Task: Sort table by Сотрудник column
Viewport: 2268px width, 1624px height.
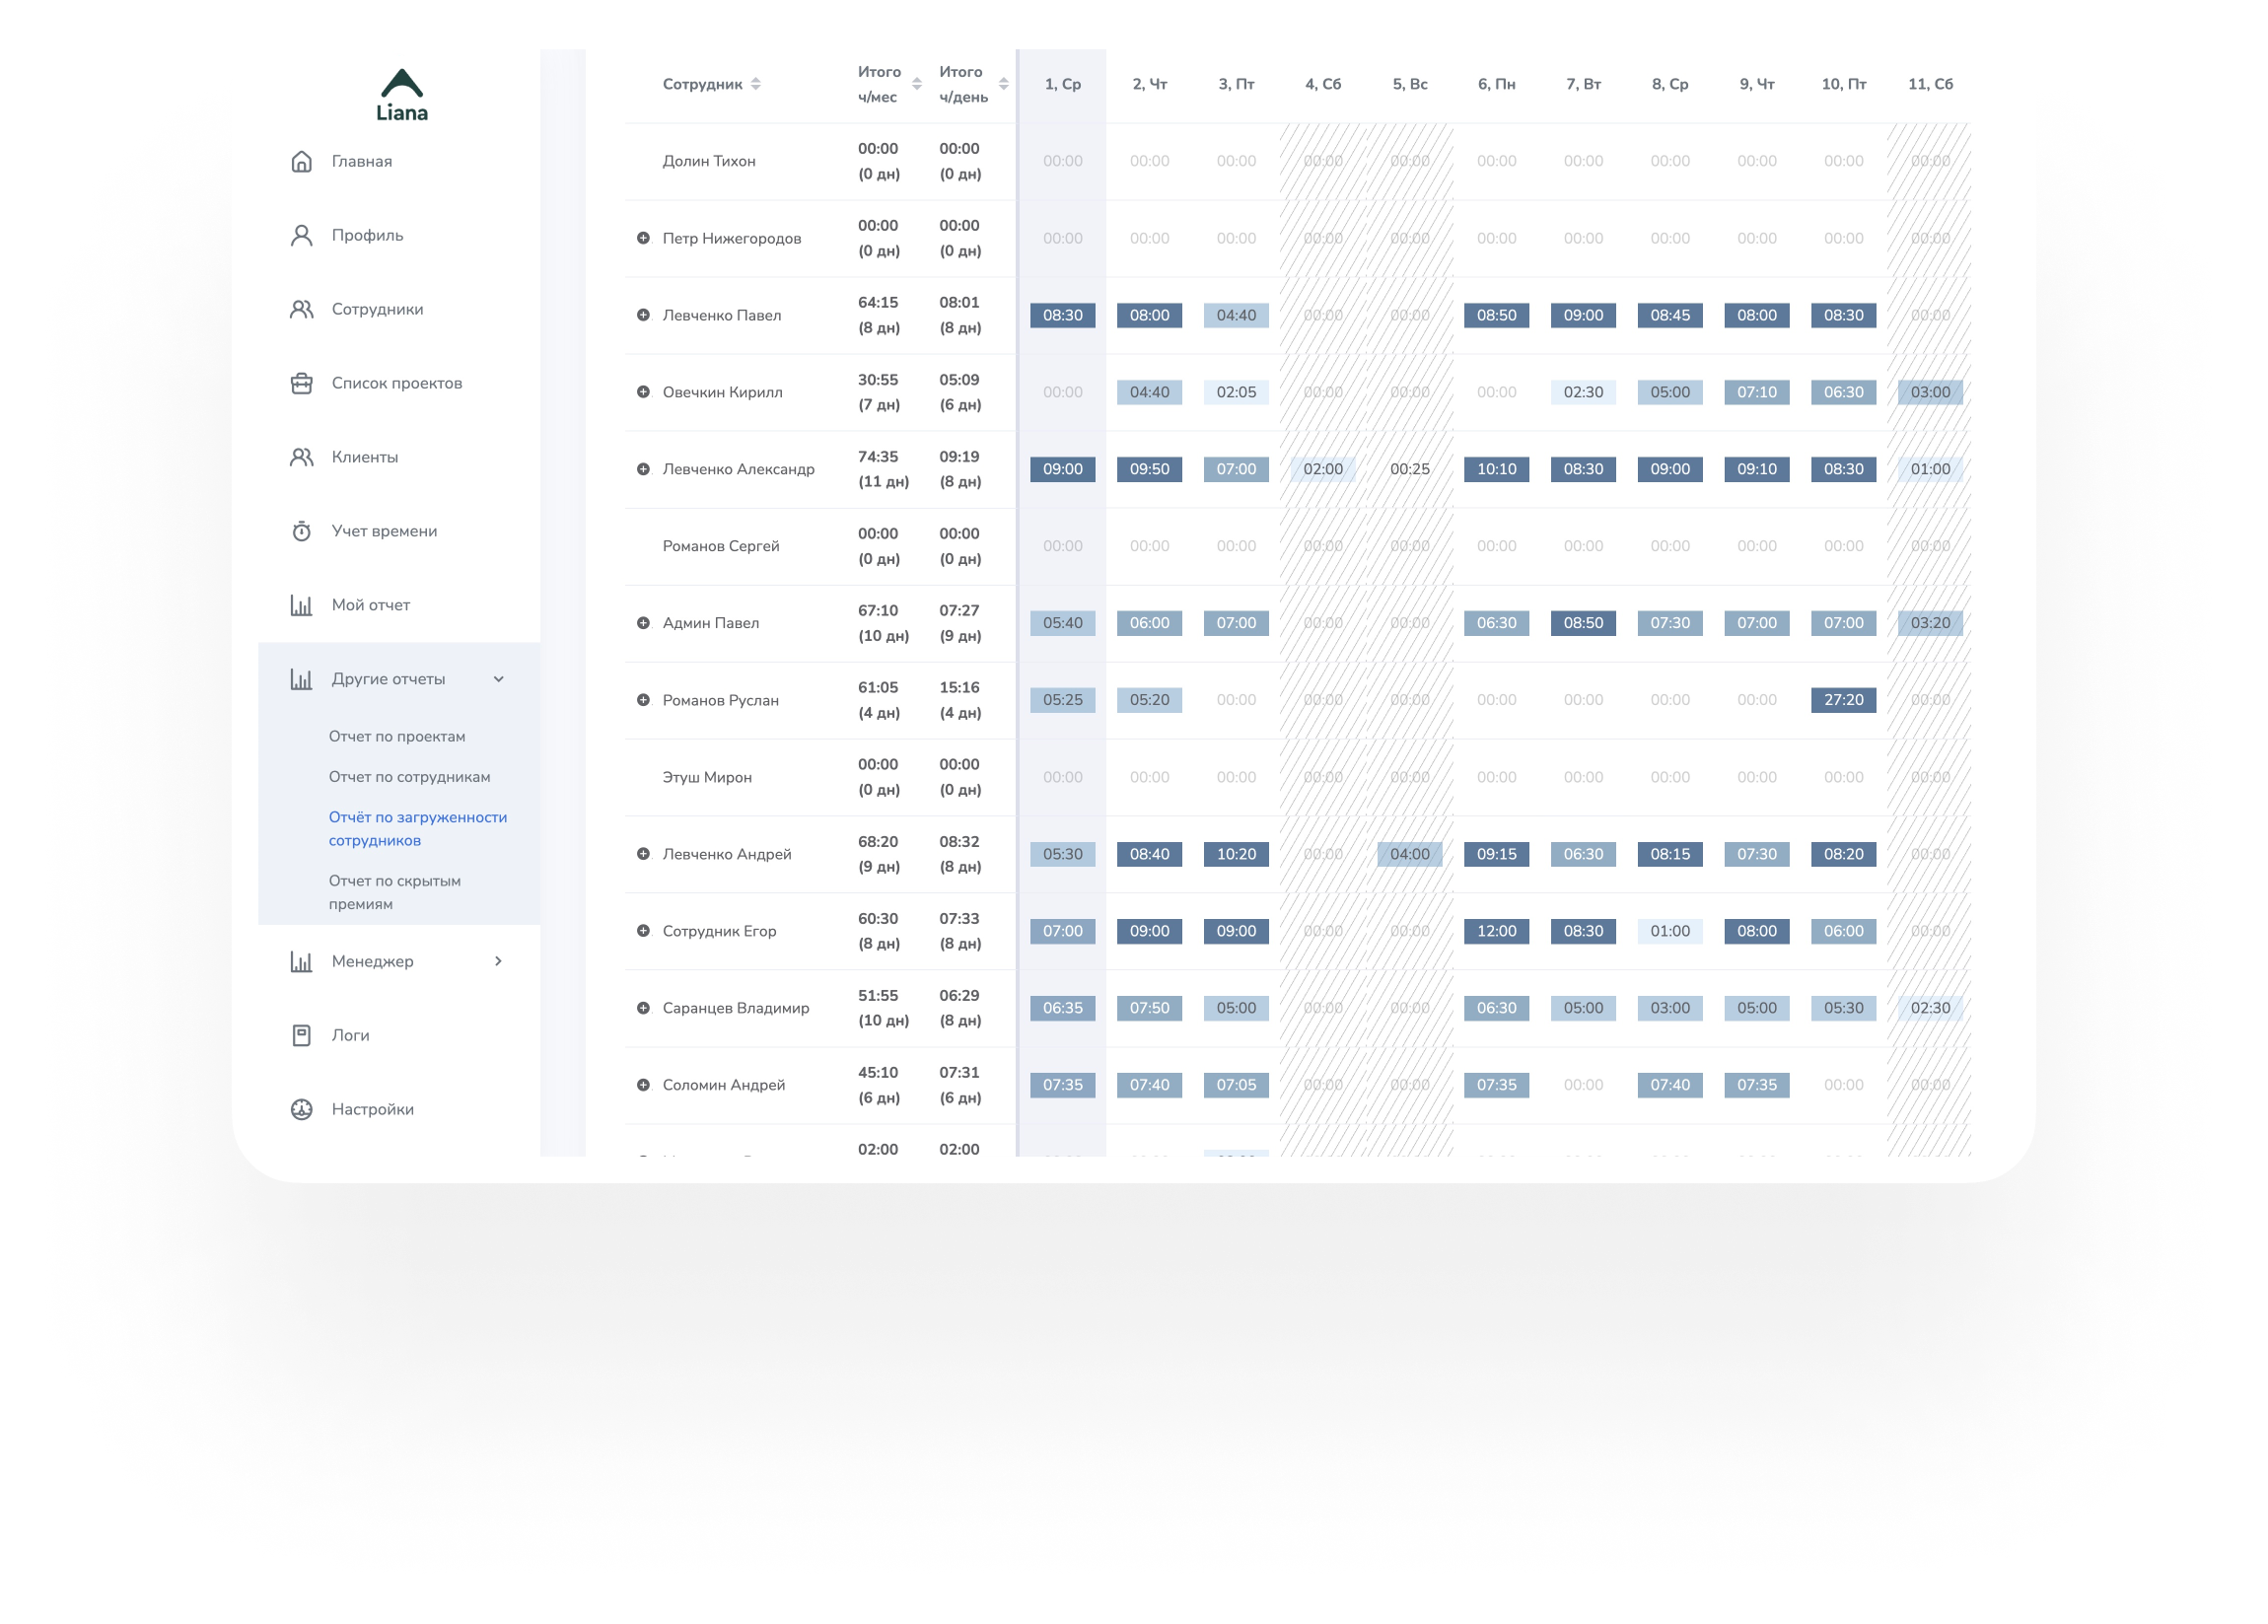Action: click(x=756, y=84)
